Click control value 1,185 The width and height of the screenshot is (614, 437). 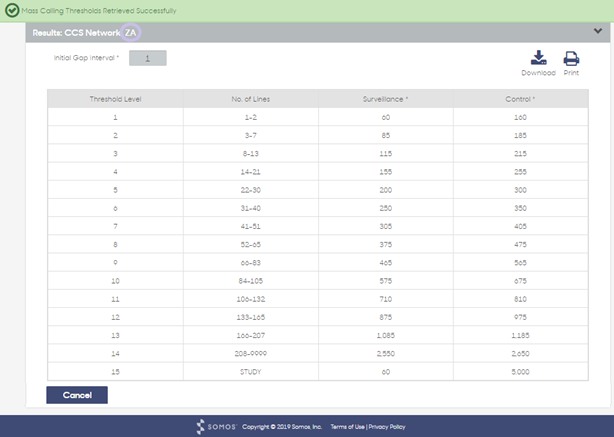pyautogui.click(x=520, y=335)
